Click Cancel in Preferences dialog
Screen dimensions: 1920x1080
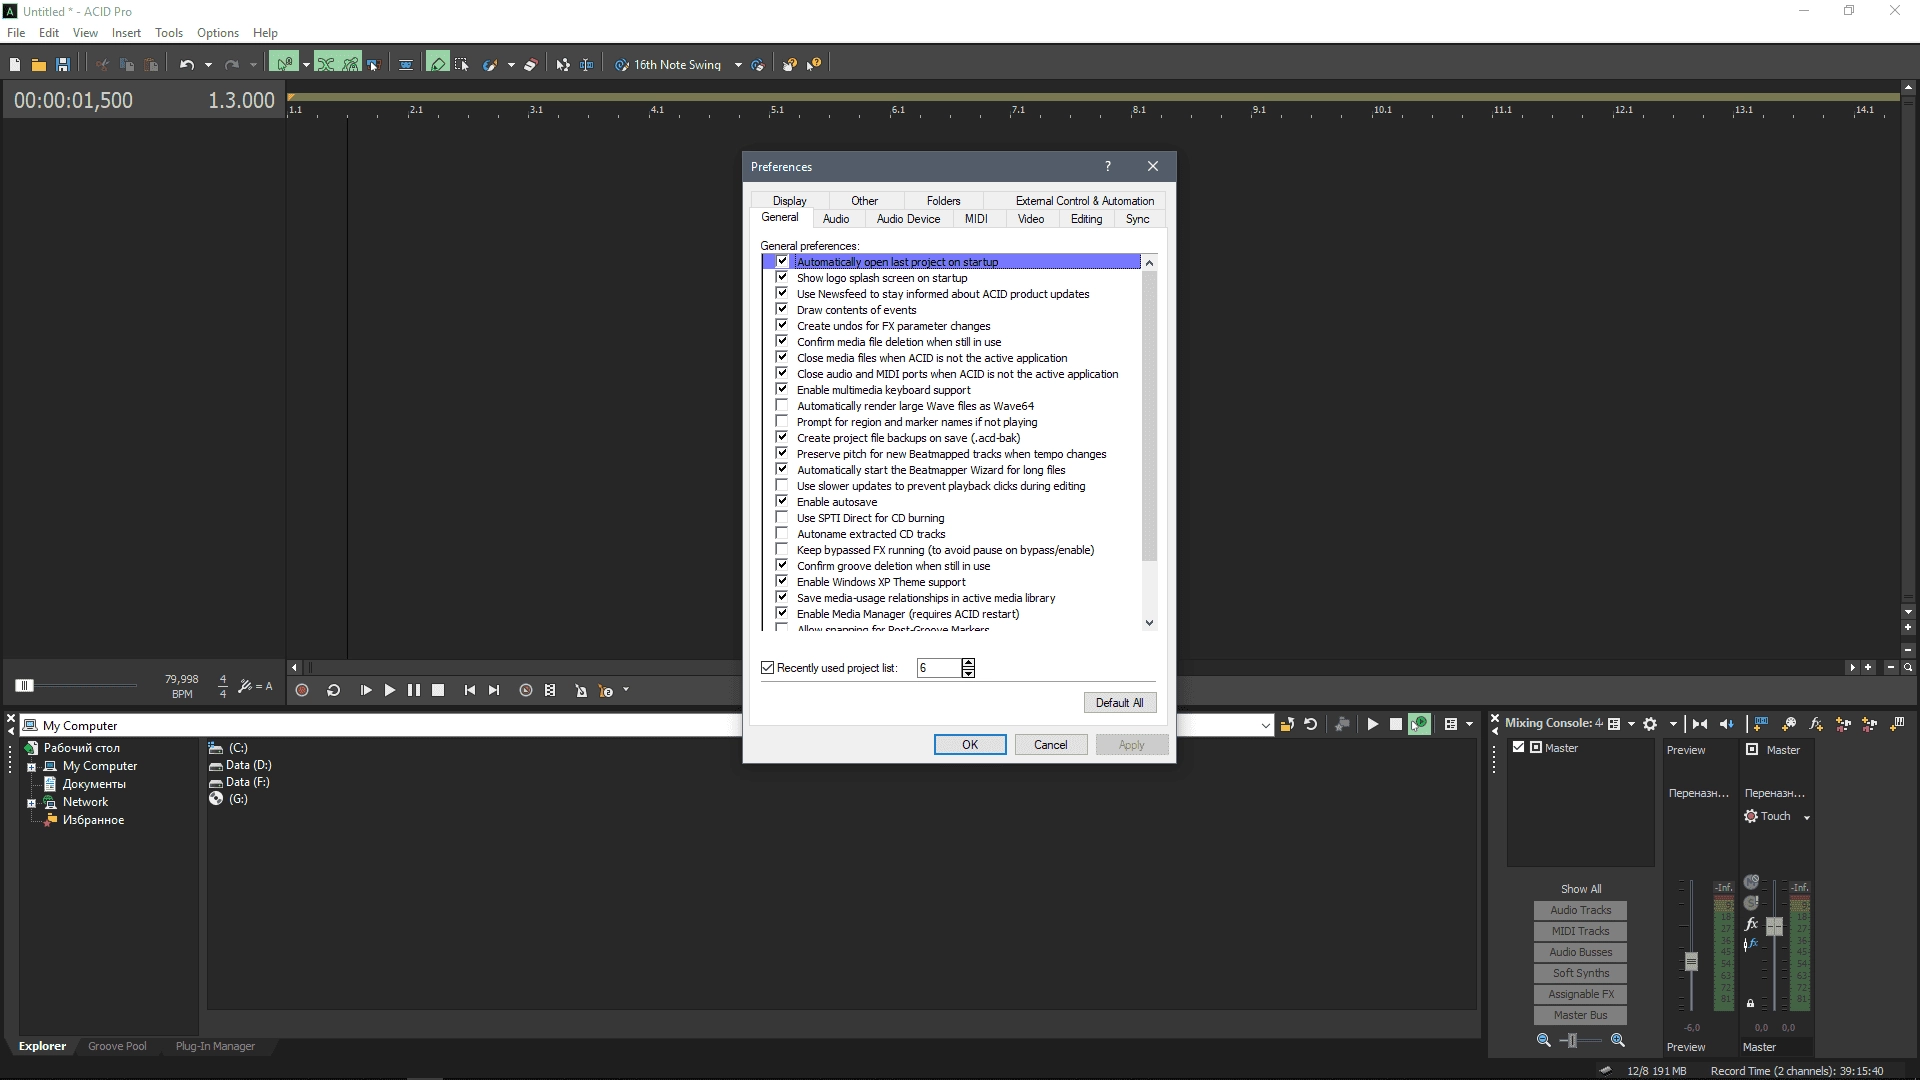[1050, 745]
